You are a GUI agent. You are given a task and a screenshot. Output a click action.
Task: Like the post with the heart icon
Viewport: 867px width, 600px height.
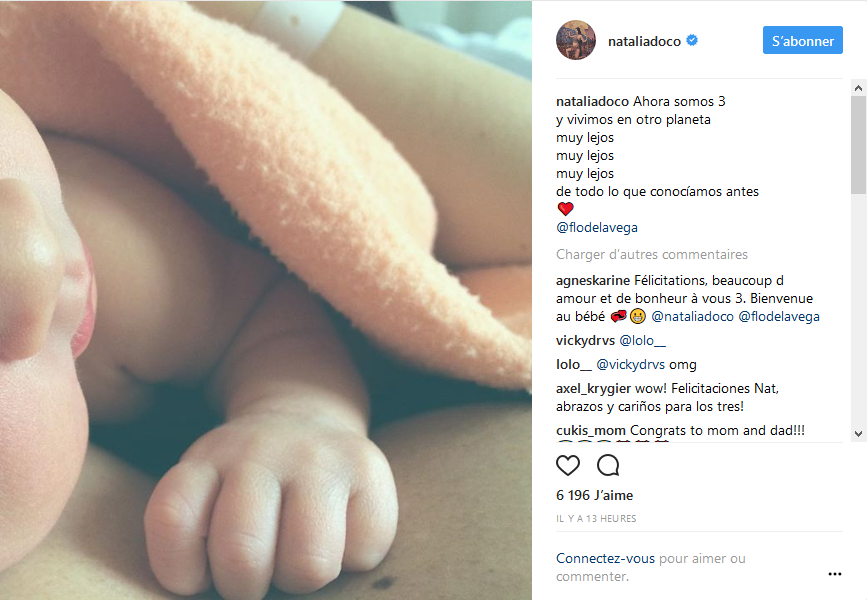[568, 465]
